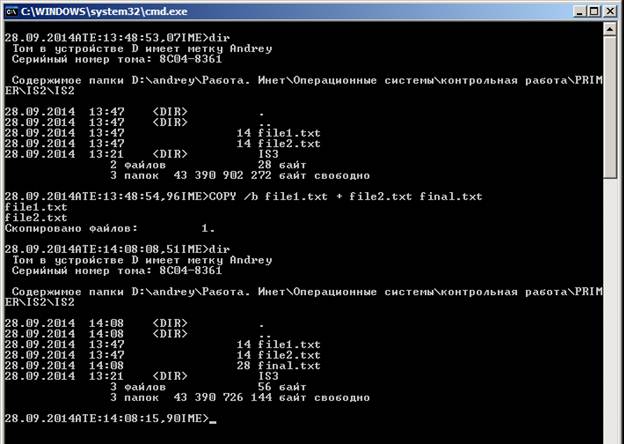
Task: Click 'file1.txt' echoed below COPY command
Action: point(36,207)
